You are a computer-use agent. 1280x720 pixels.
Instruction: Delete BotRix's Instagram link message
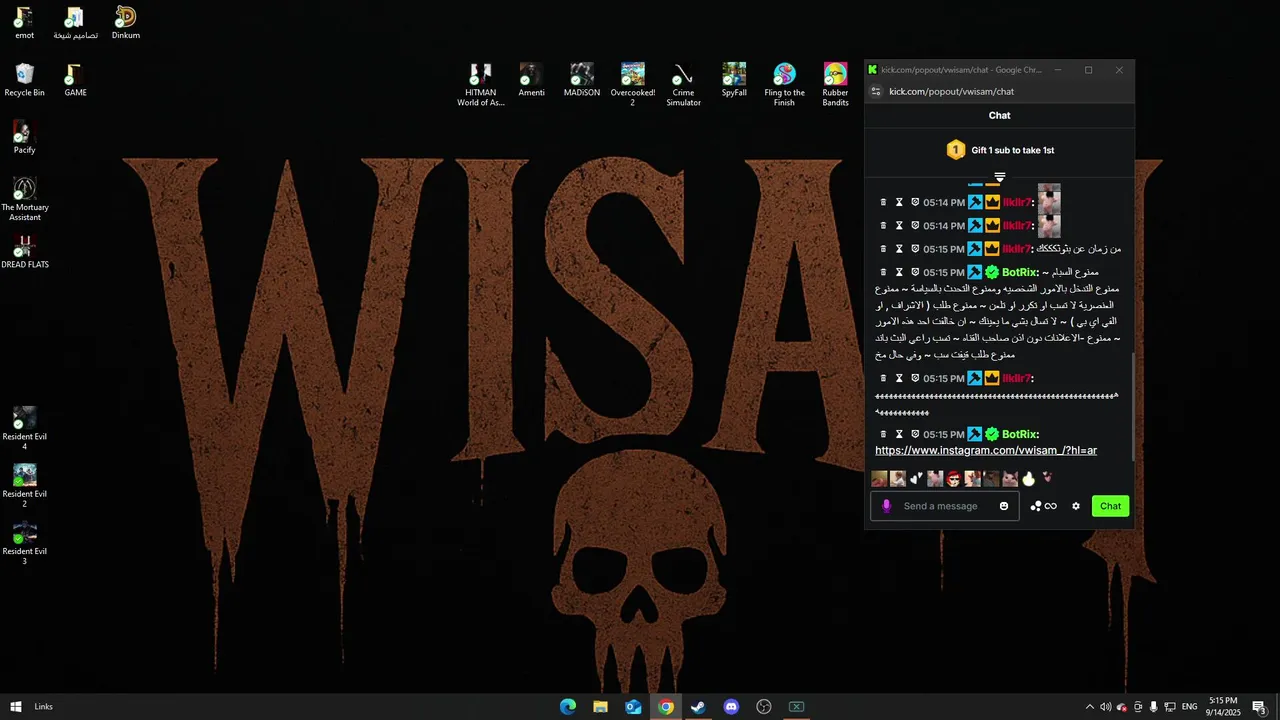883,434
